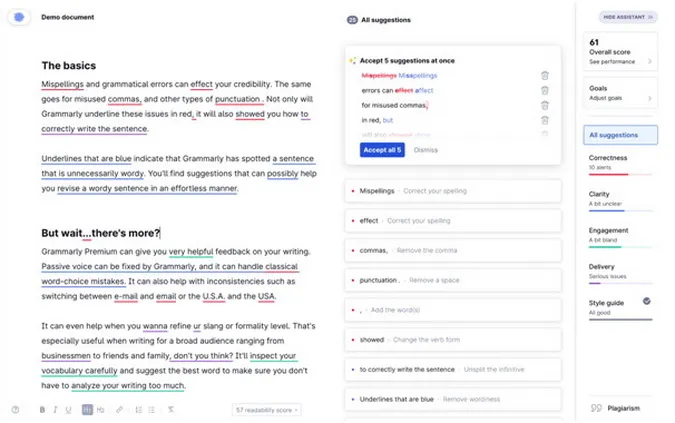
Task: Delete the 'errors can affect' suggestion
Action: tap(545, 90)
